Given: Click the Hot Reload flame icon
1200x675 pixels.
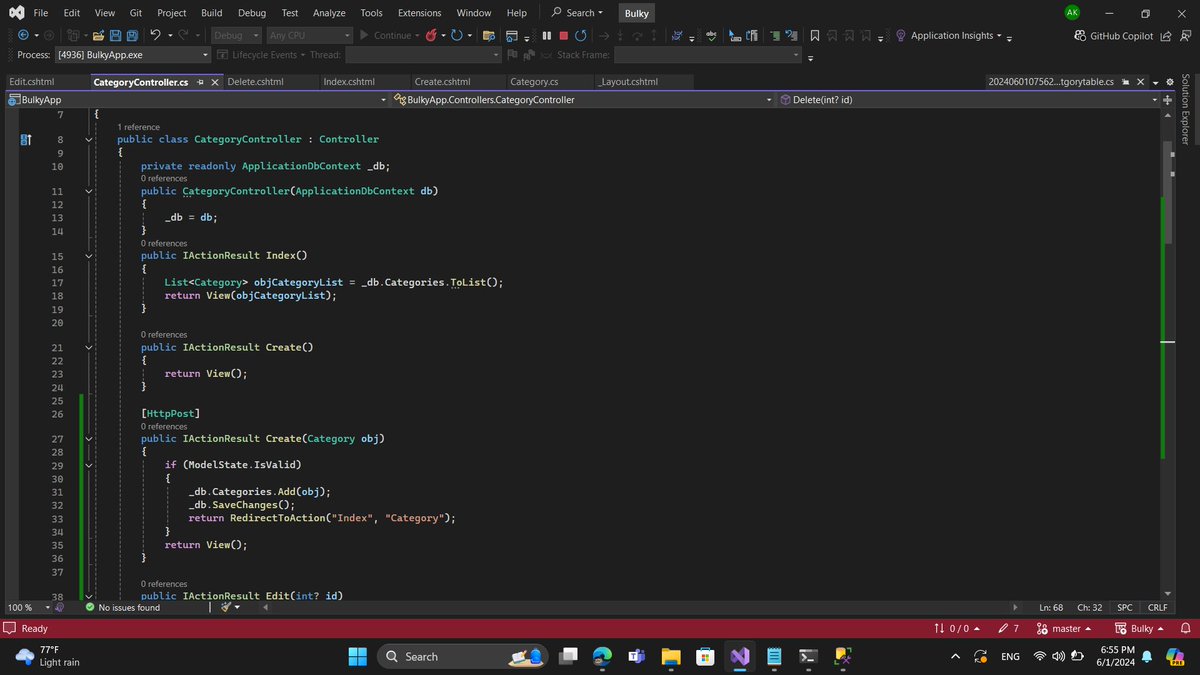Looking at the screenshot, I should (431, 35).
